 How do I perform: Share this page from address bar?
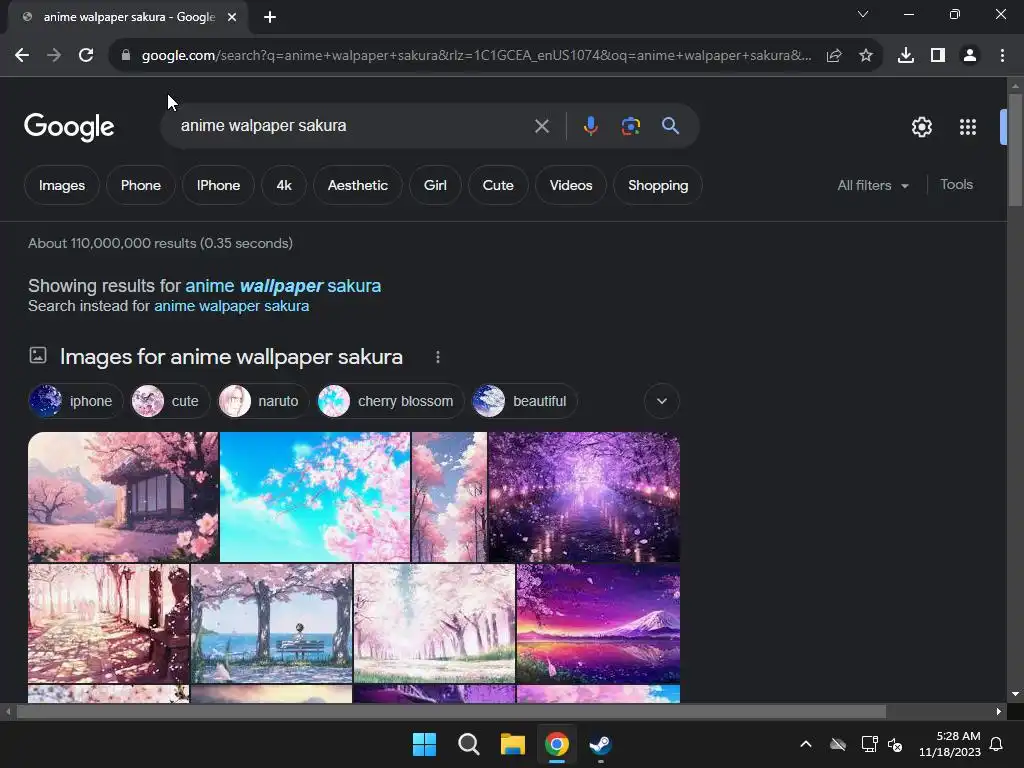[834, 56]
